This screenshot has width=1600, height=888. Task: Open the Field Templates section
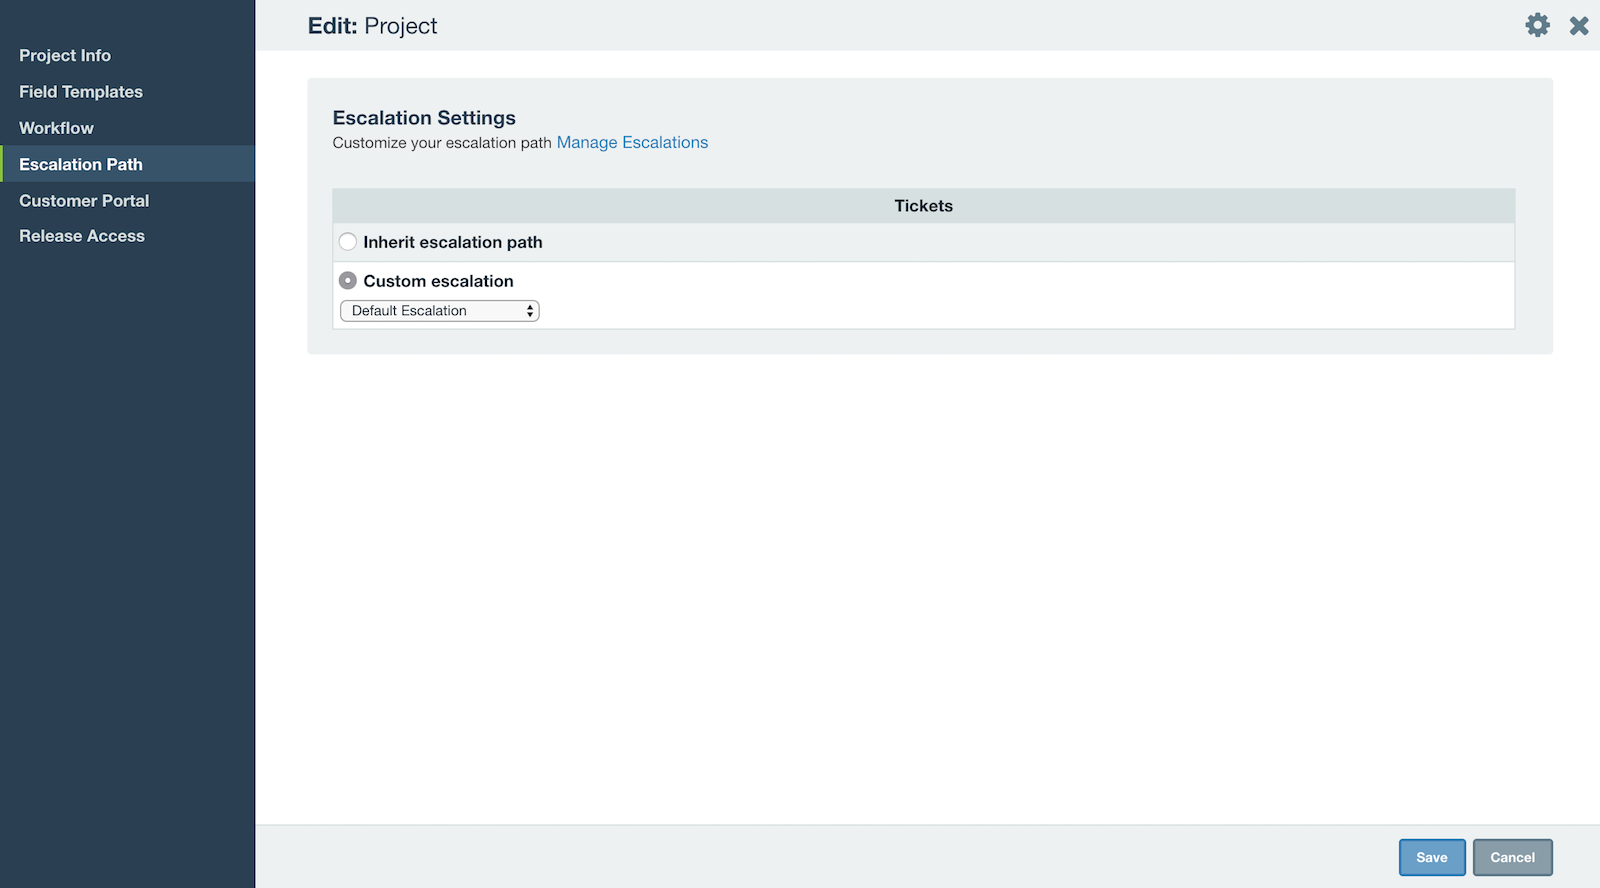pos(81,92)
